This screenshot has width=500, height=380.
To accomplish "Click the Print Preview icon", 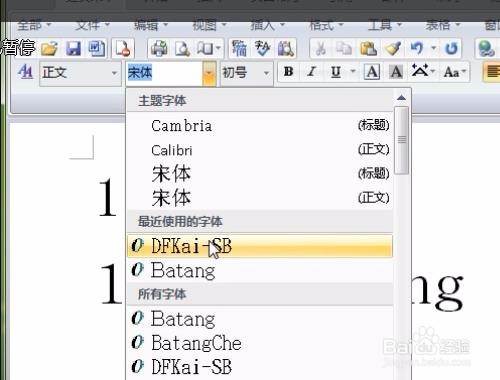I will (182, 49).
